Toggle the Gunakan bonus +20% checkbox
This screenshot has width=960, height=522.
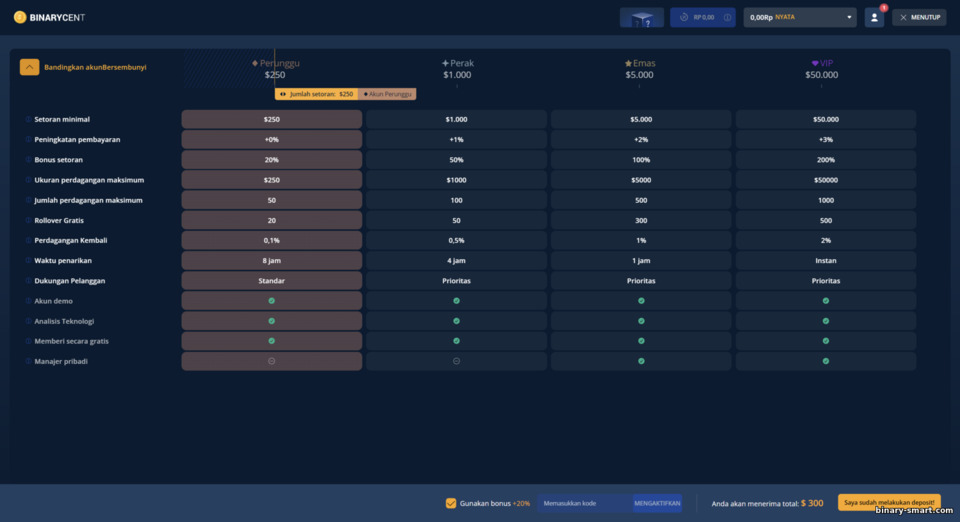click(451, 503)
